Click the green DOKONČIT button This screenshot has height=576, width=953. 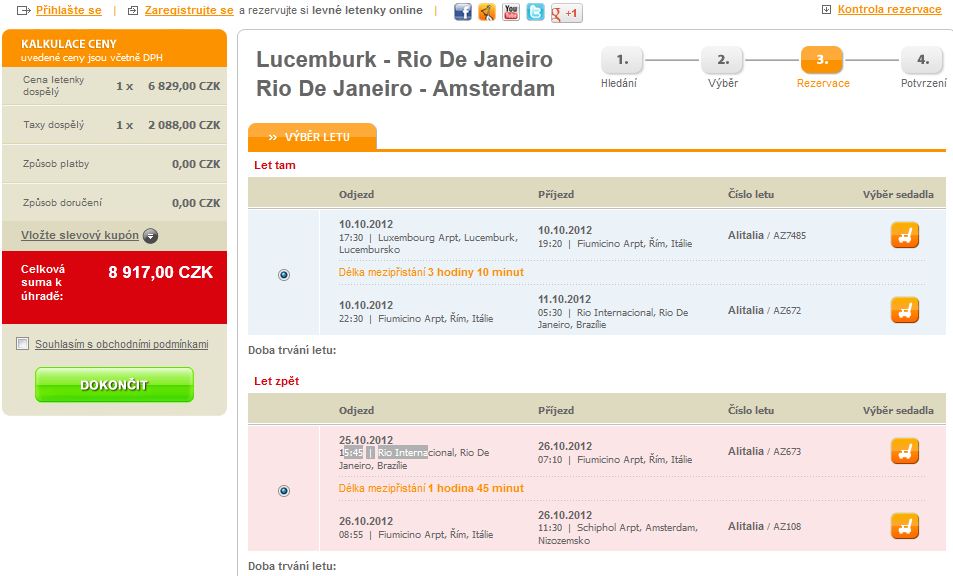tap(114, 385)
